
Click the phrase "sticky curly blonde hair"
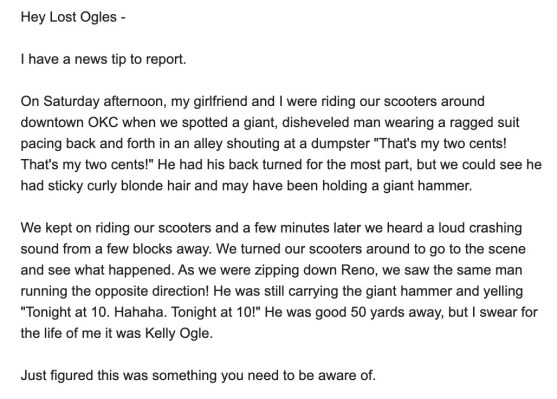(119, 186)
